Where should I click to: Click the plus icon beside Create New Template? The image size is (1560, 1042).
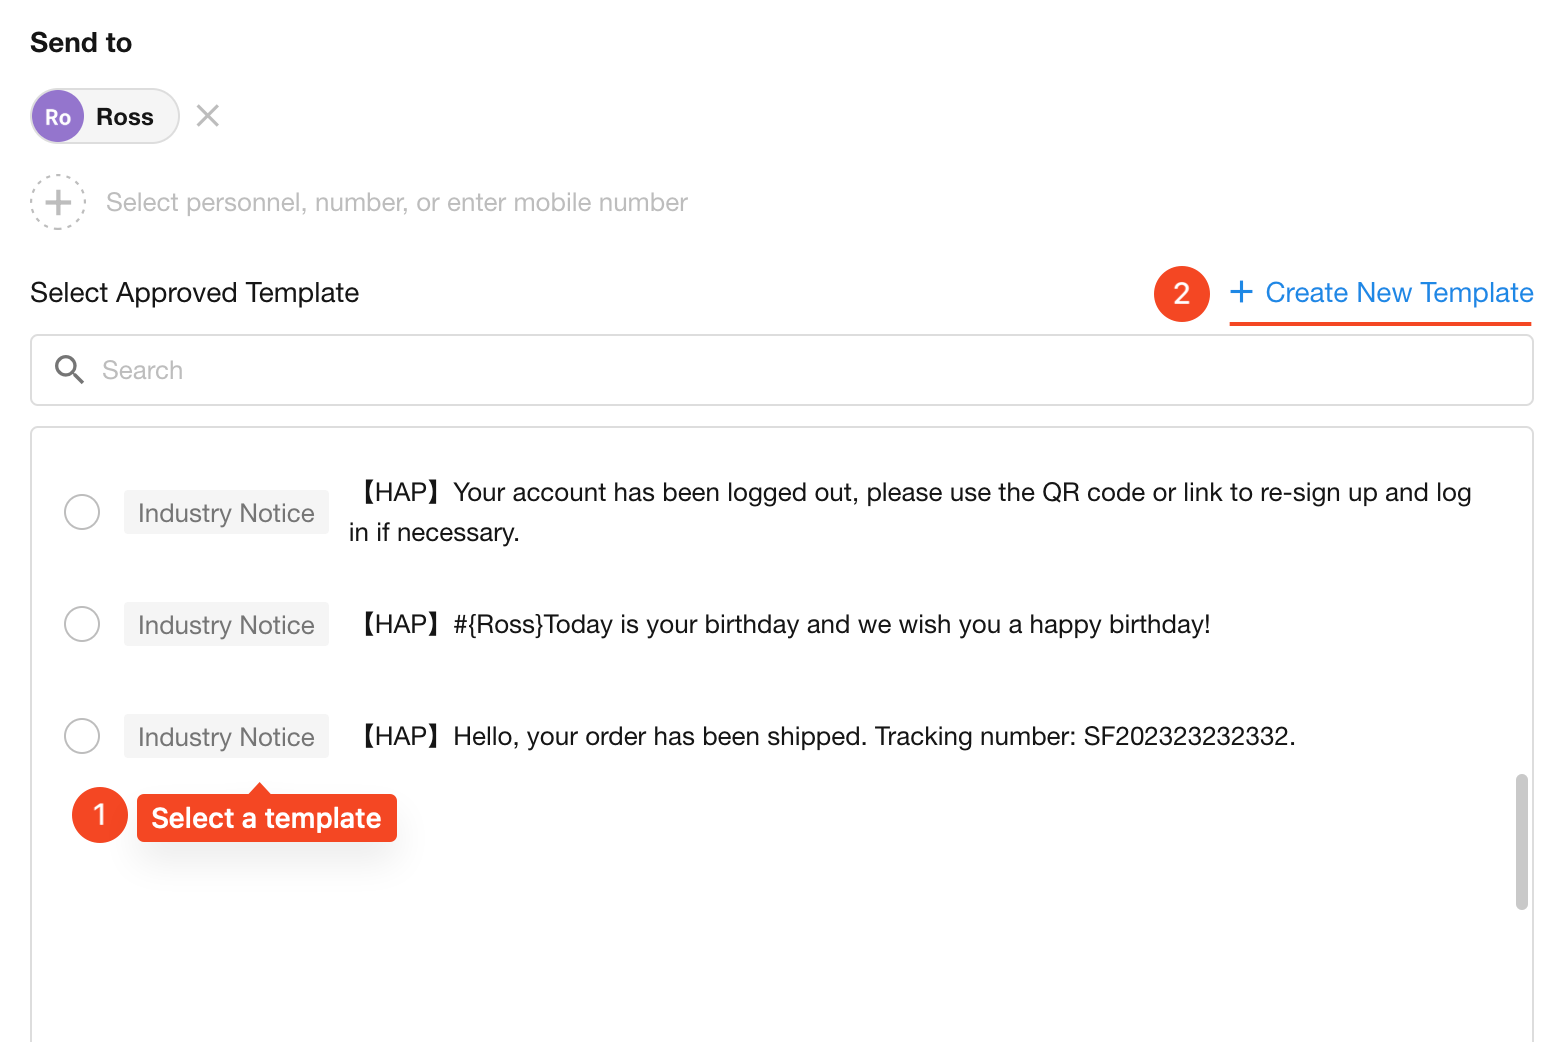(x=1241, y=291)
